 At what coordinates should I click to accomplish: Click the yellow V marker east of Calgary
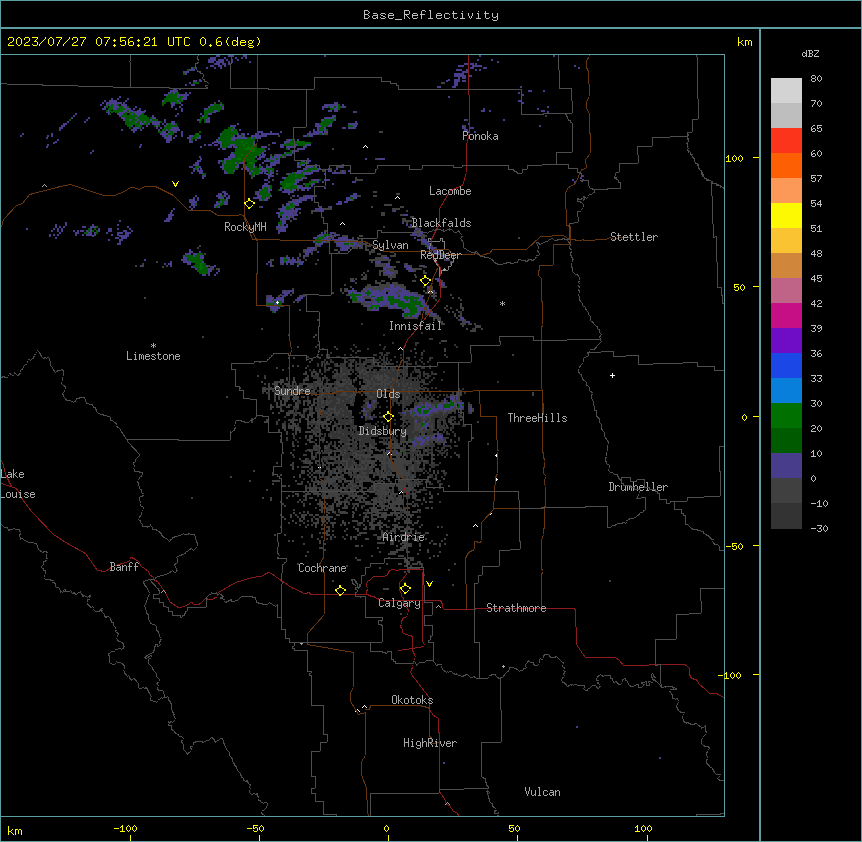click(x=429, y=584)
